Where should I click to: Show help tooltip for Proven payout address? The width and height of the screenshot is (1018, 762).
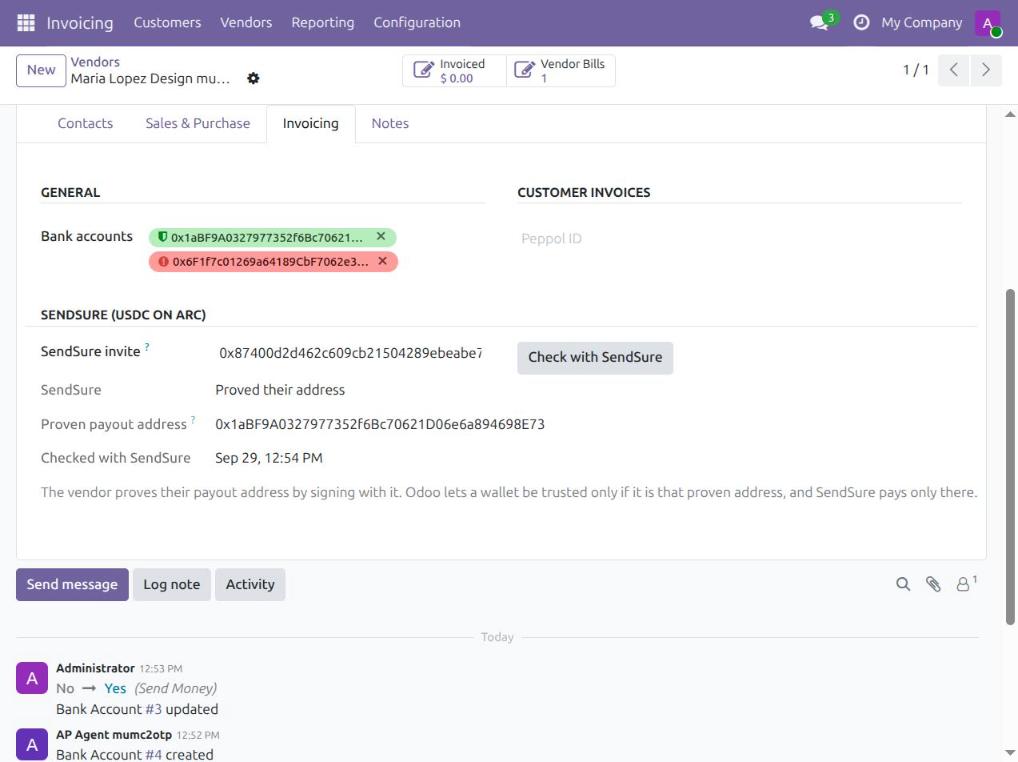pos(193,420)
